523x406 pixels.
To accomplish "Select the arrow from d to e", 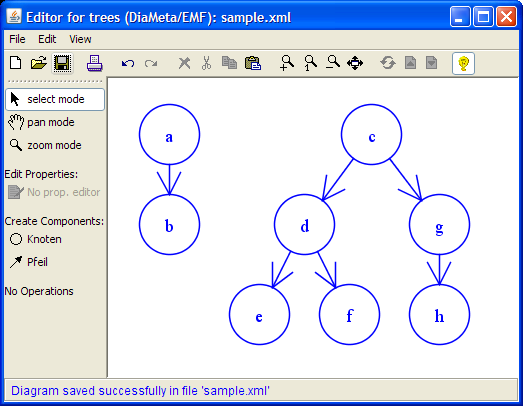I will pyautogui.click(x=282, y=270).
